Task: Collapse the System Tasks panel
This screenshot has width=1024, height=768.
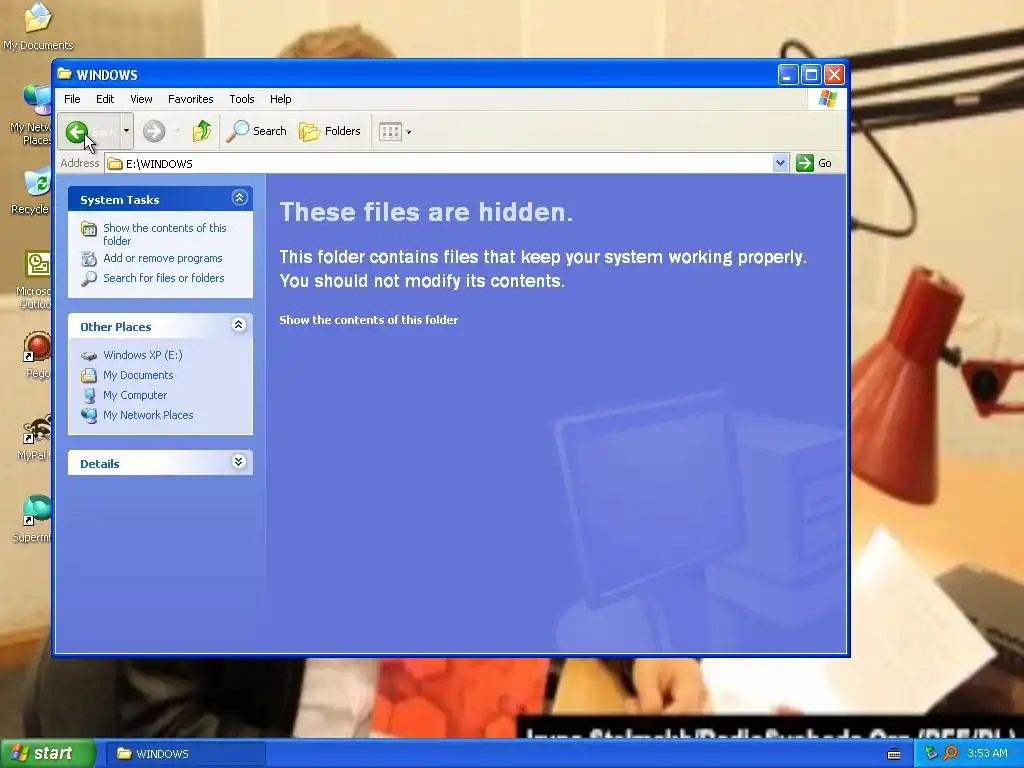Action: [239, 198]
